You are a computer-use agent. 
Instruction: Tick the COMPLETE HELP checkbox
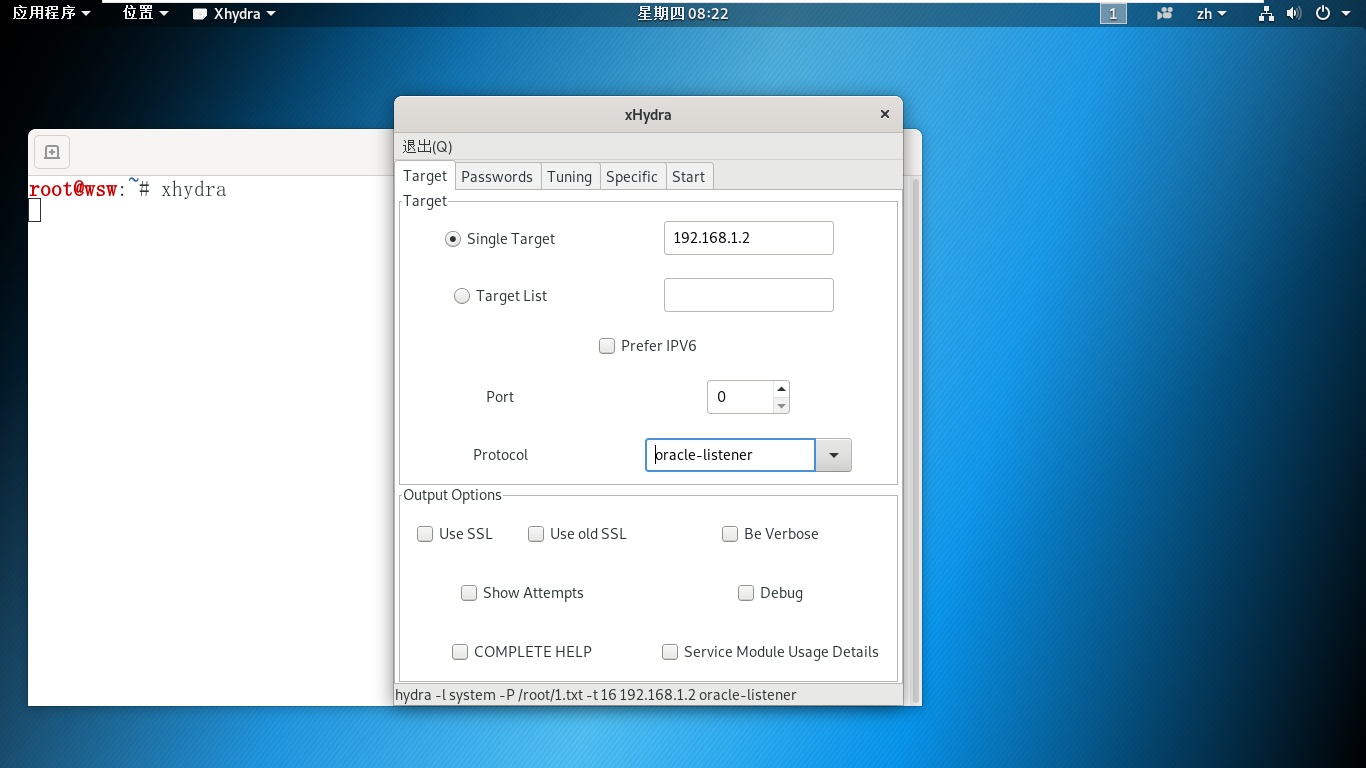[x=460, y=652]
